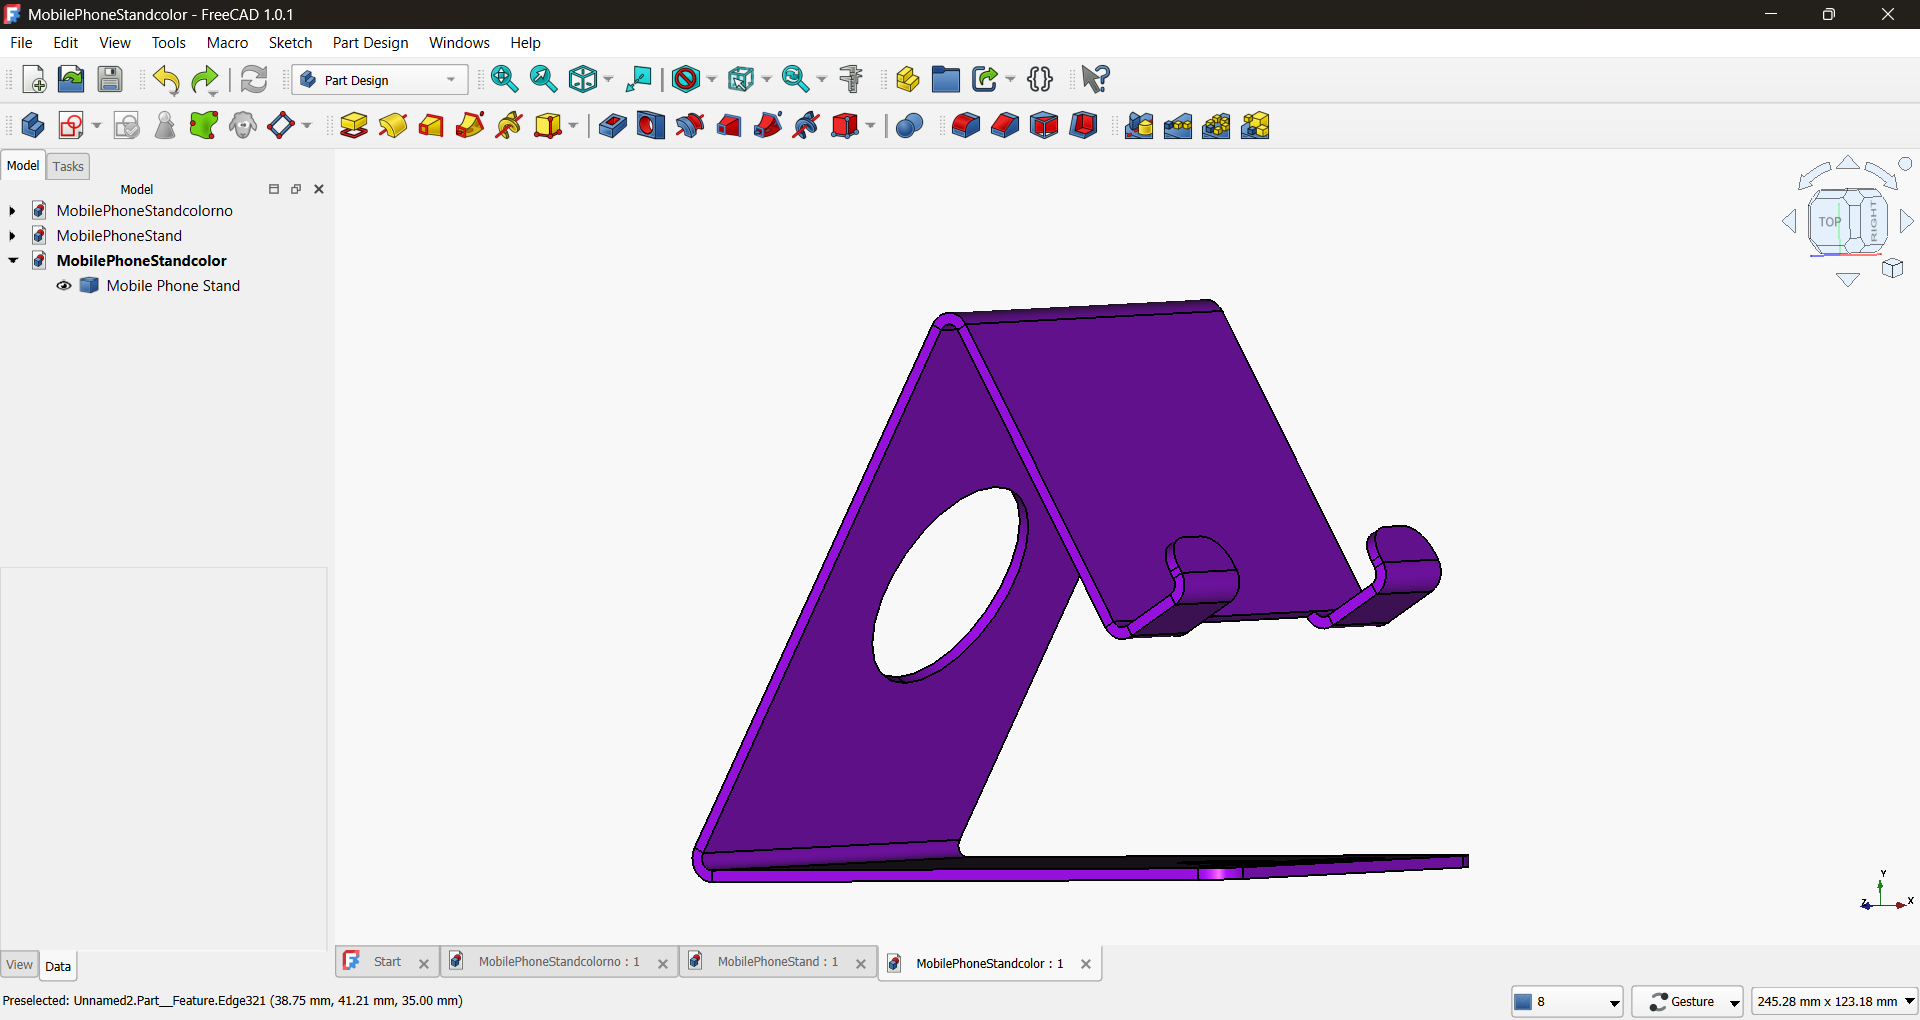The width and height of the screenshot is (1920, 1020).
Task: Open the notification area showing 8
Action: [1567, 1001]
